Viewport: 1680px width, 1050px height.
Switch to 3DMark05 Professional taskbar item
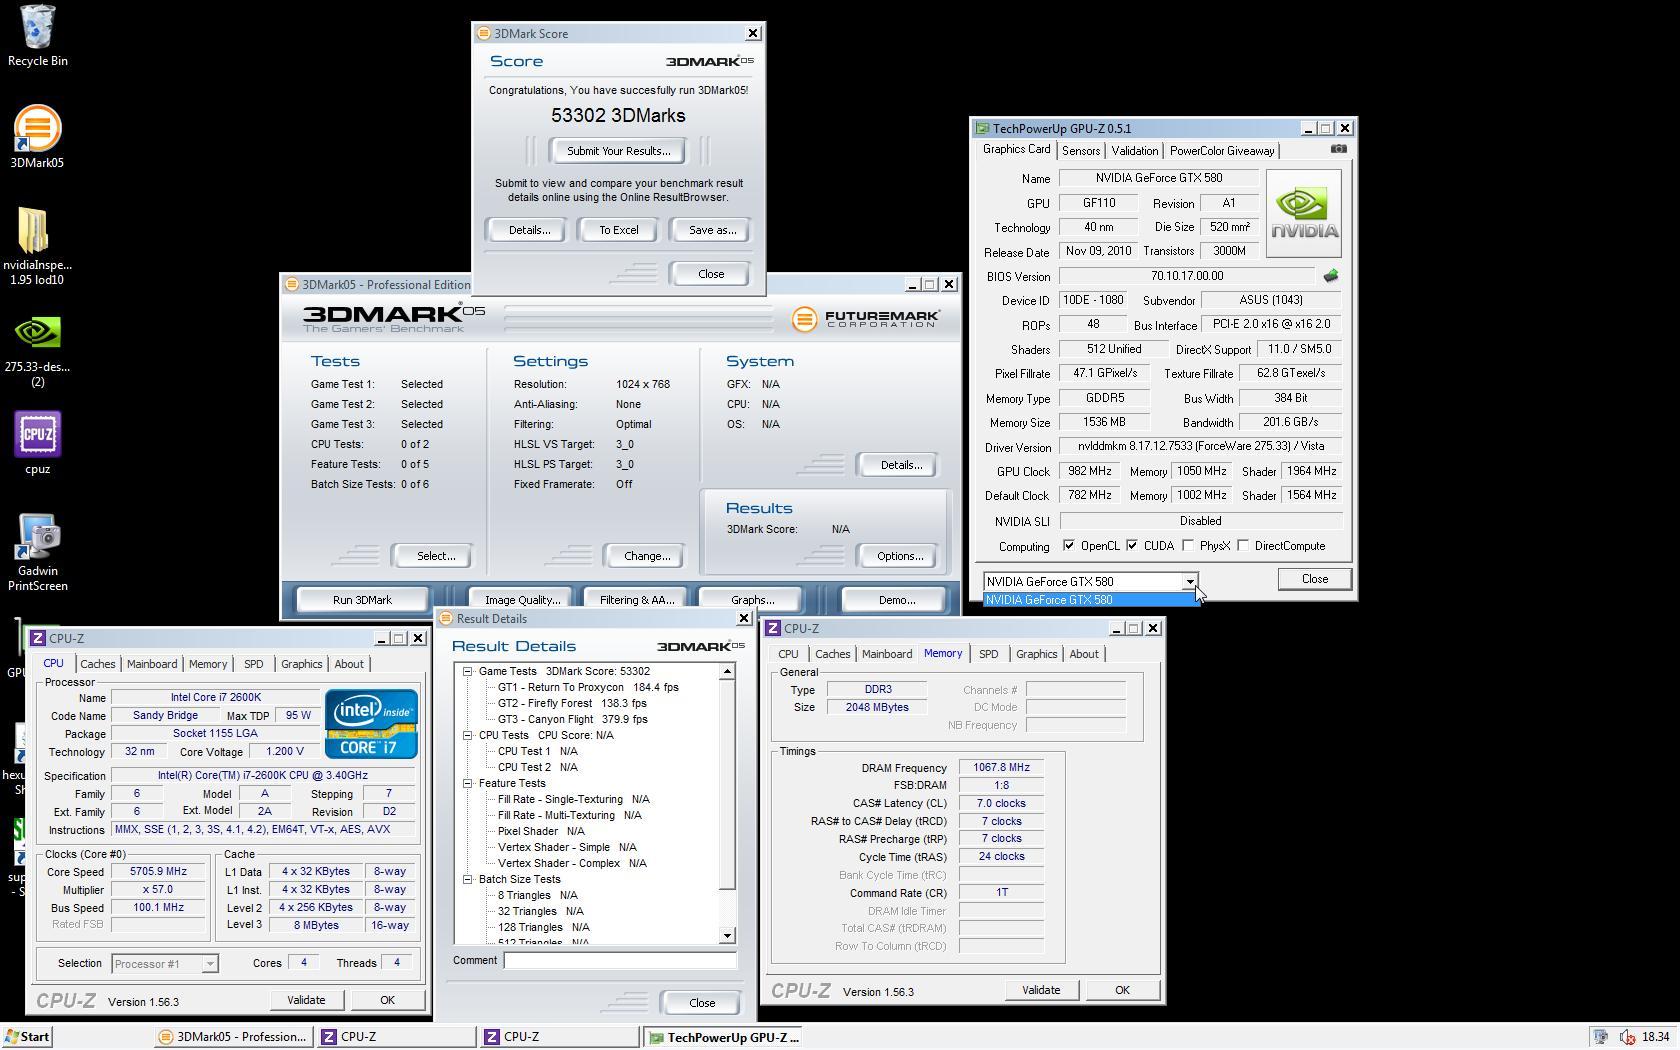click(x=234, y=1037)
